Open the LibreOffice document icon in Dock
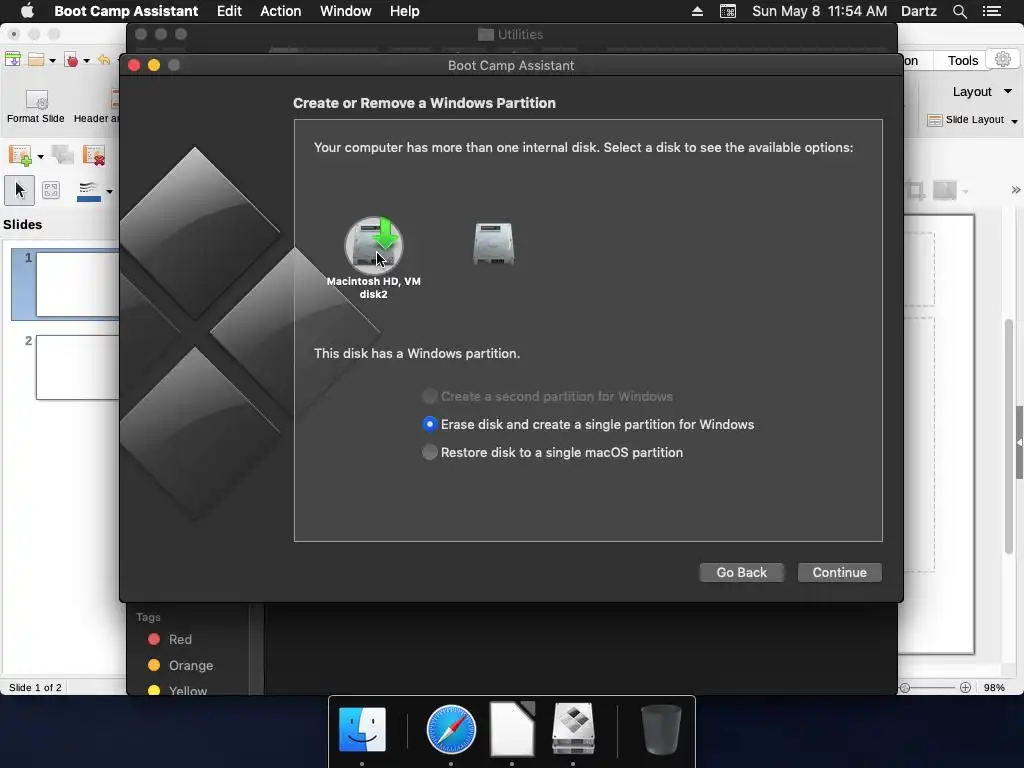The width and height of the screenshot is (1024, 768). (x=512, y=729)
